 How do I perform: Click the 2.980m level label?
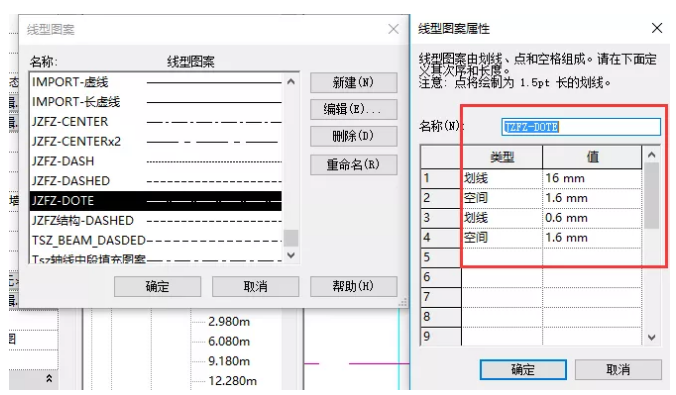click(x=229, y=322)
